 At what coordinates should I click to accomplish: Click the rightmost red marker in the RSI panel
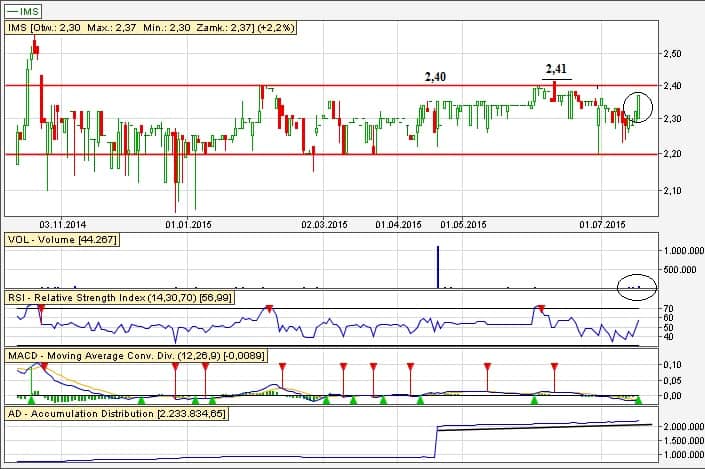(541, 308)
